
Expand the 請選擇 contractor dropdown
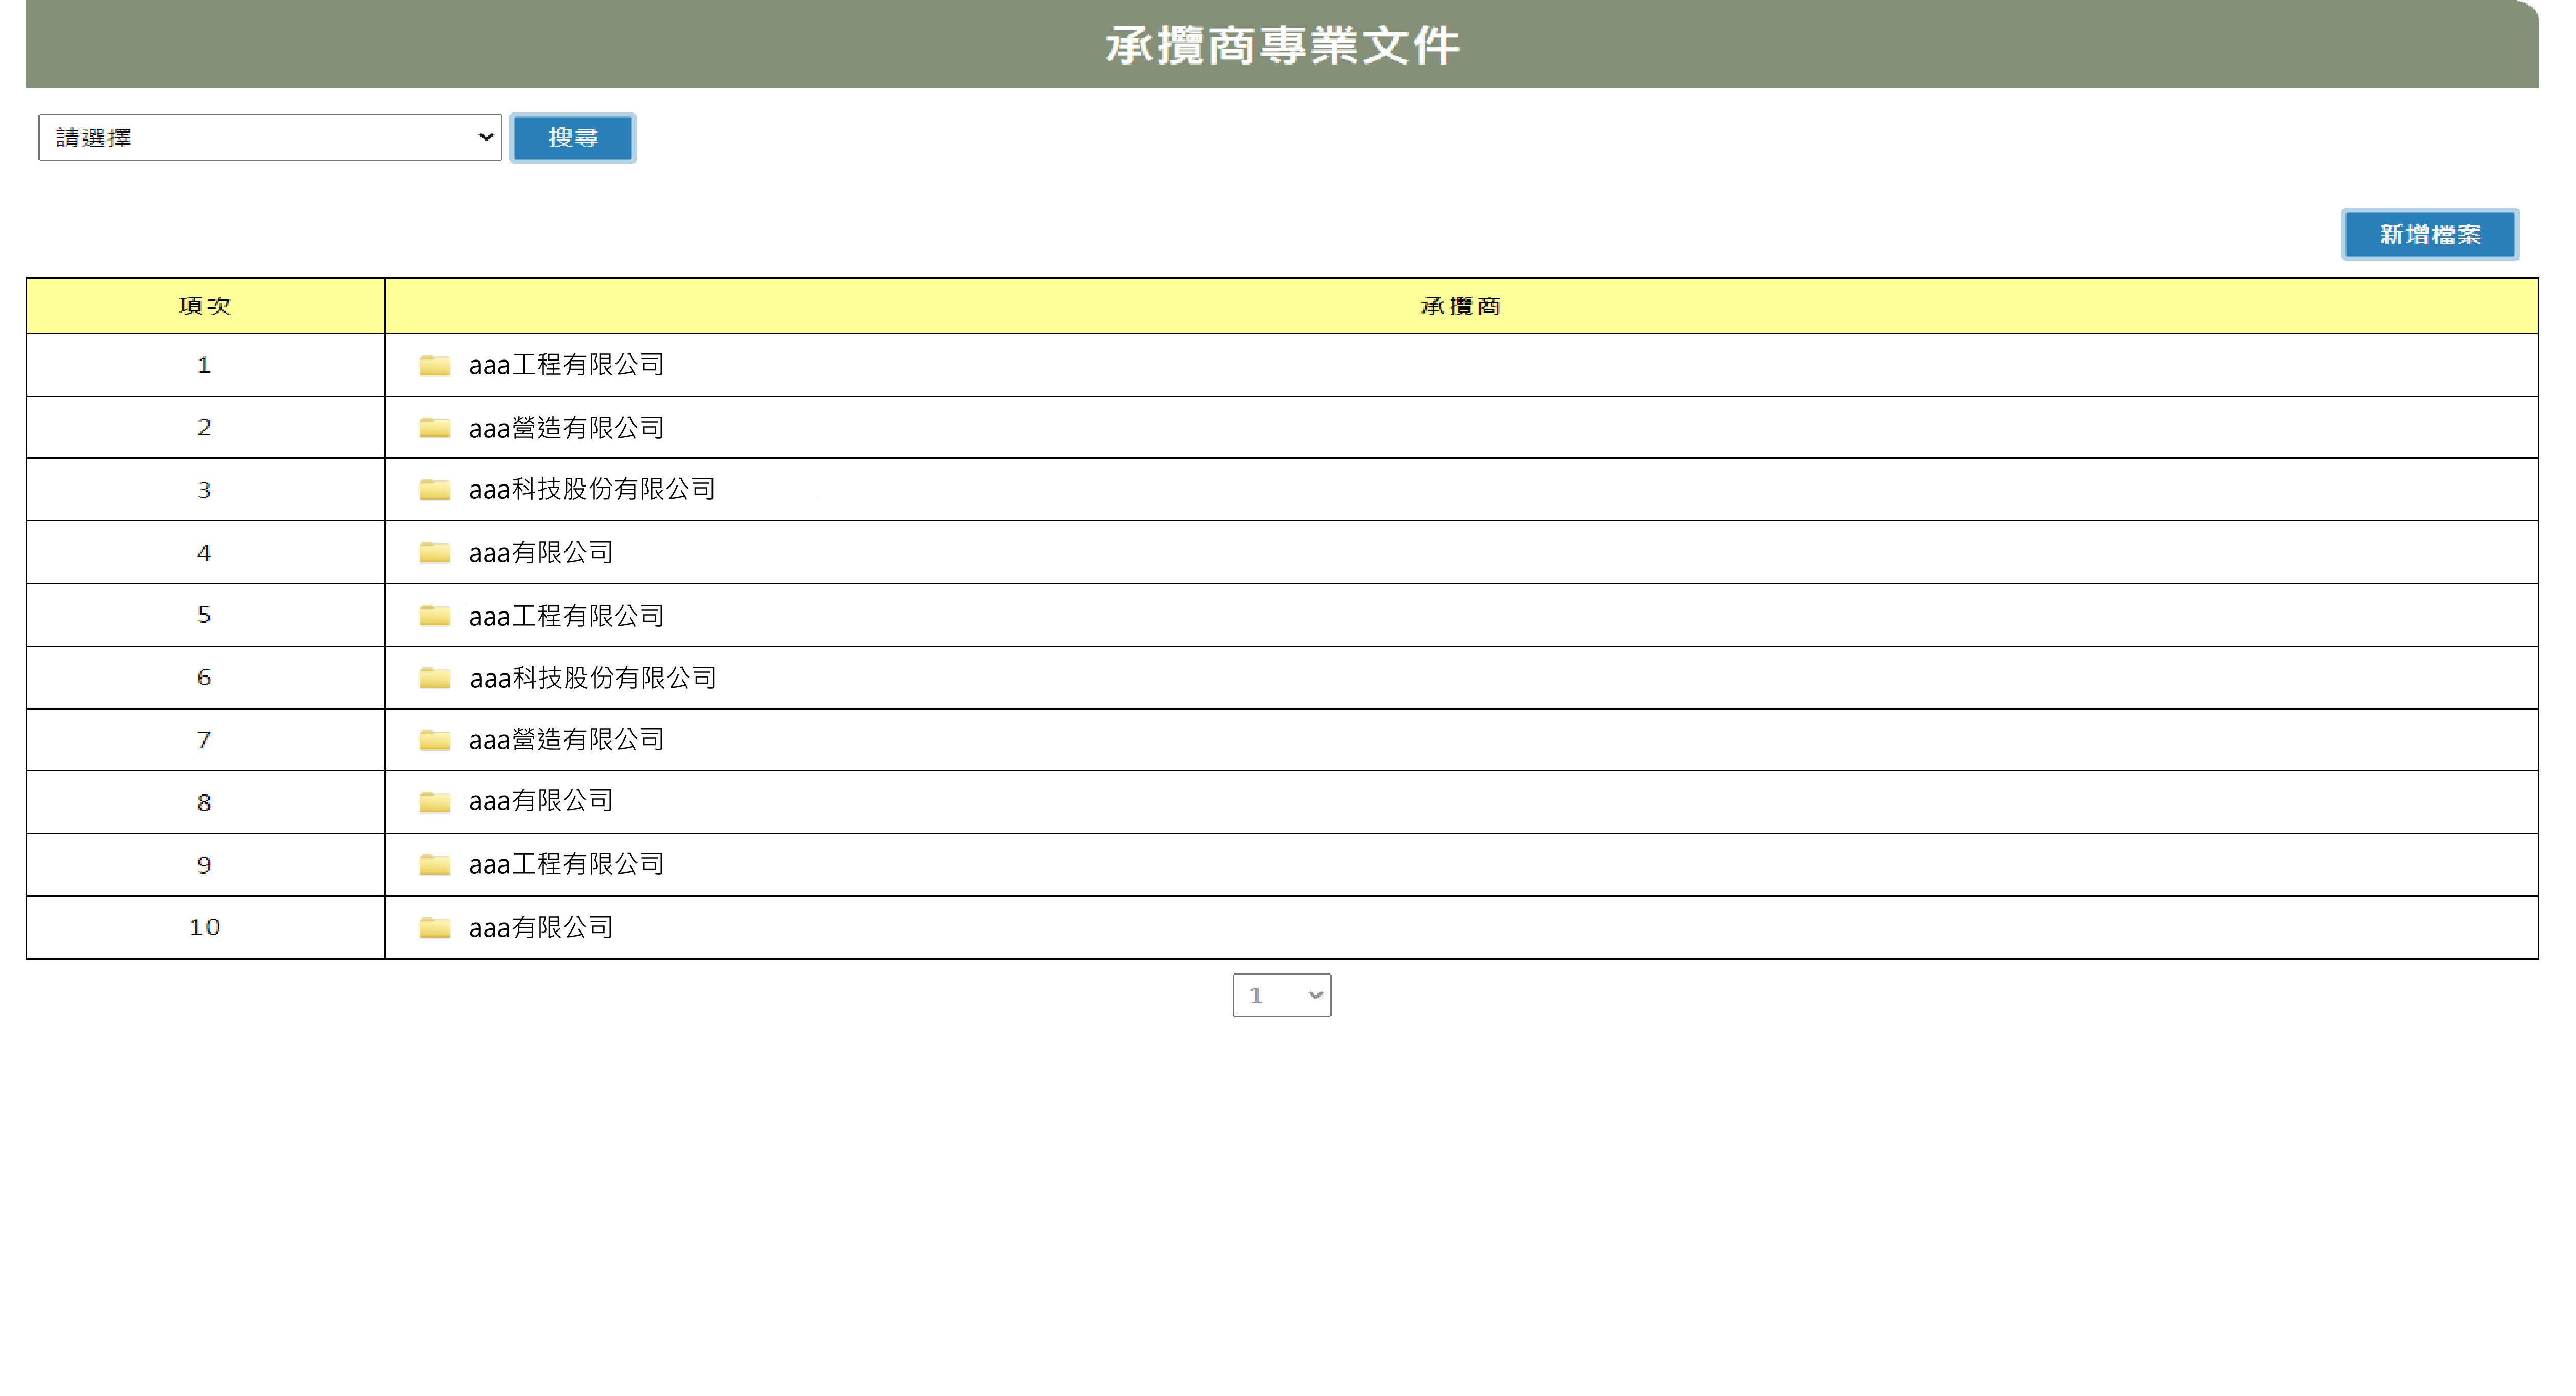click(x=270, y=137)
